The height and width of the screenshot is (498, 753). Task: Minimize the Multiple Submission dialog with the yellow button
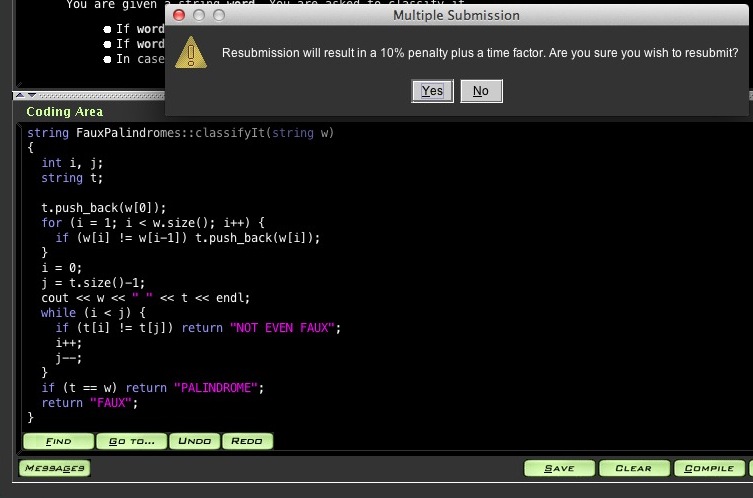click(198, 16)
